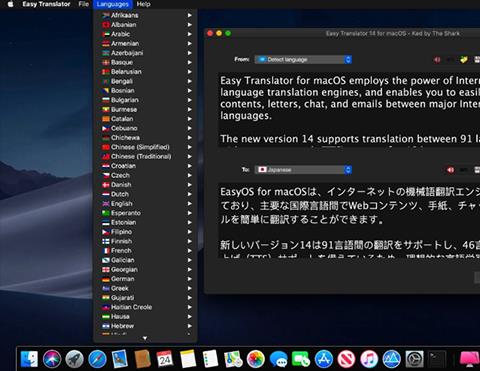
Task: Choose Catalan in Languages menu
Action: 145,119
